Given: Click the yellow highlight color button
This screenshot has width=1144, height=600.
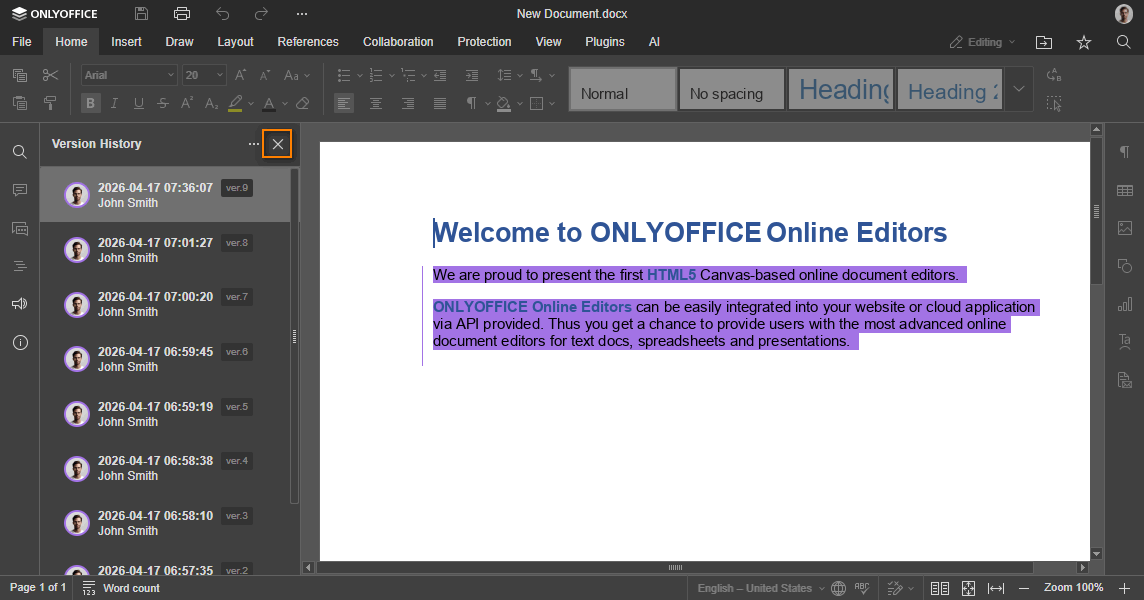Looking at the screenshot, I should (x=235, y=103).
